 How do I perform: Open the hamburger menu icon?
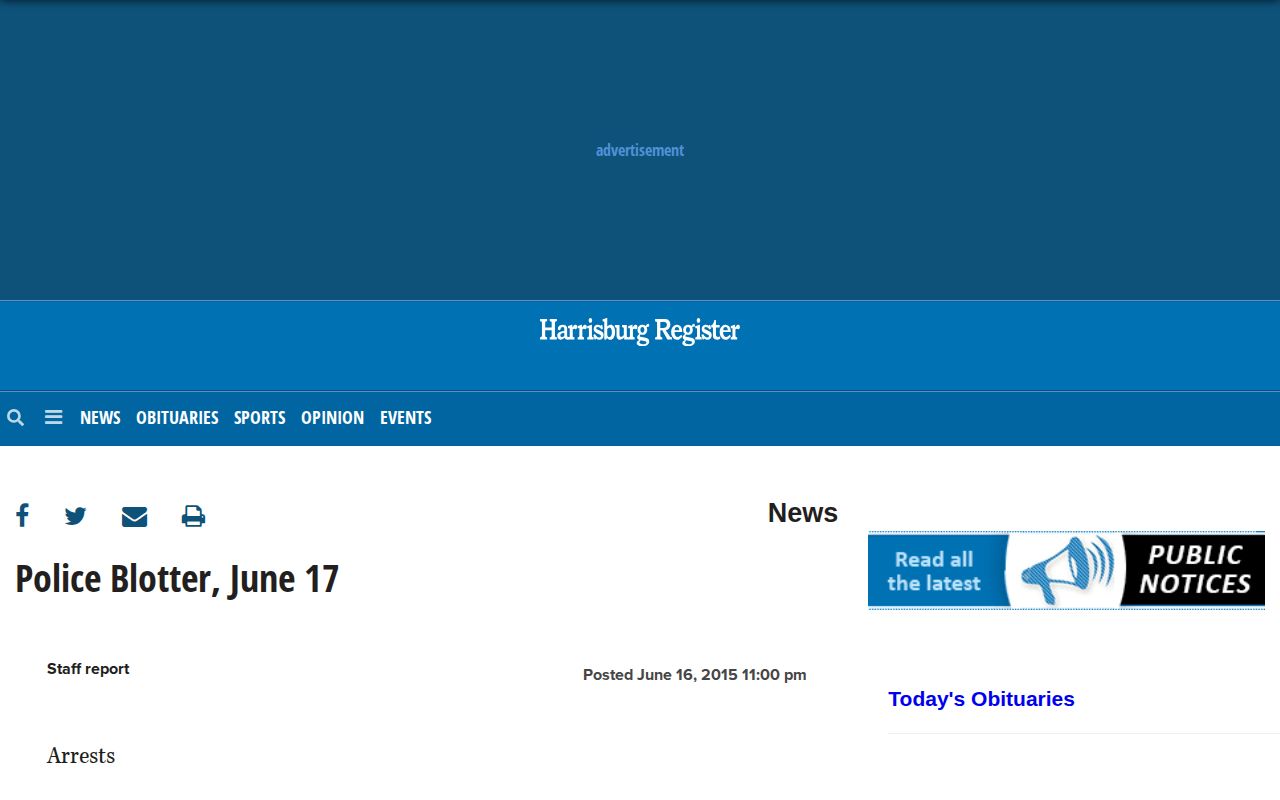coord(54,418)
